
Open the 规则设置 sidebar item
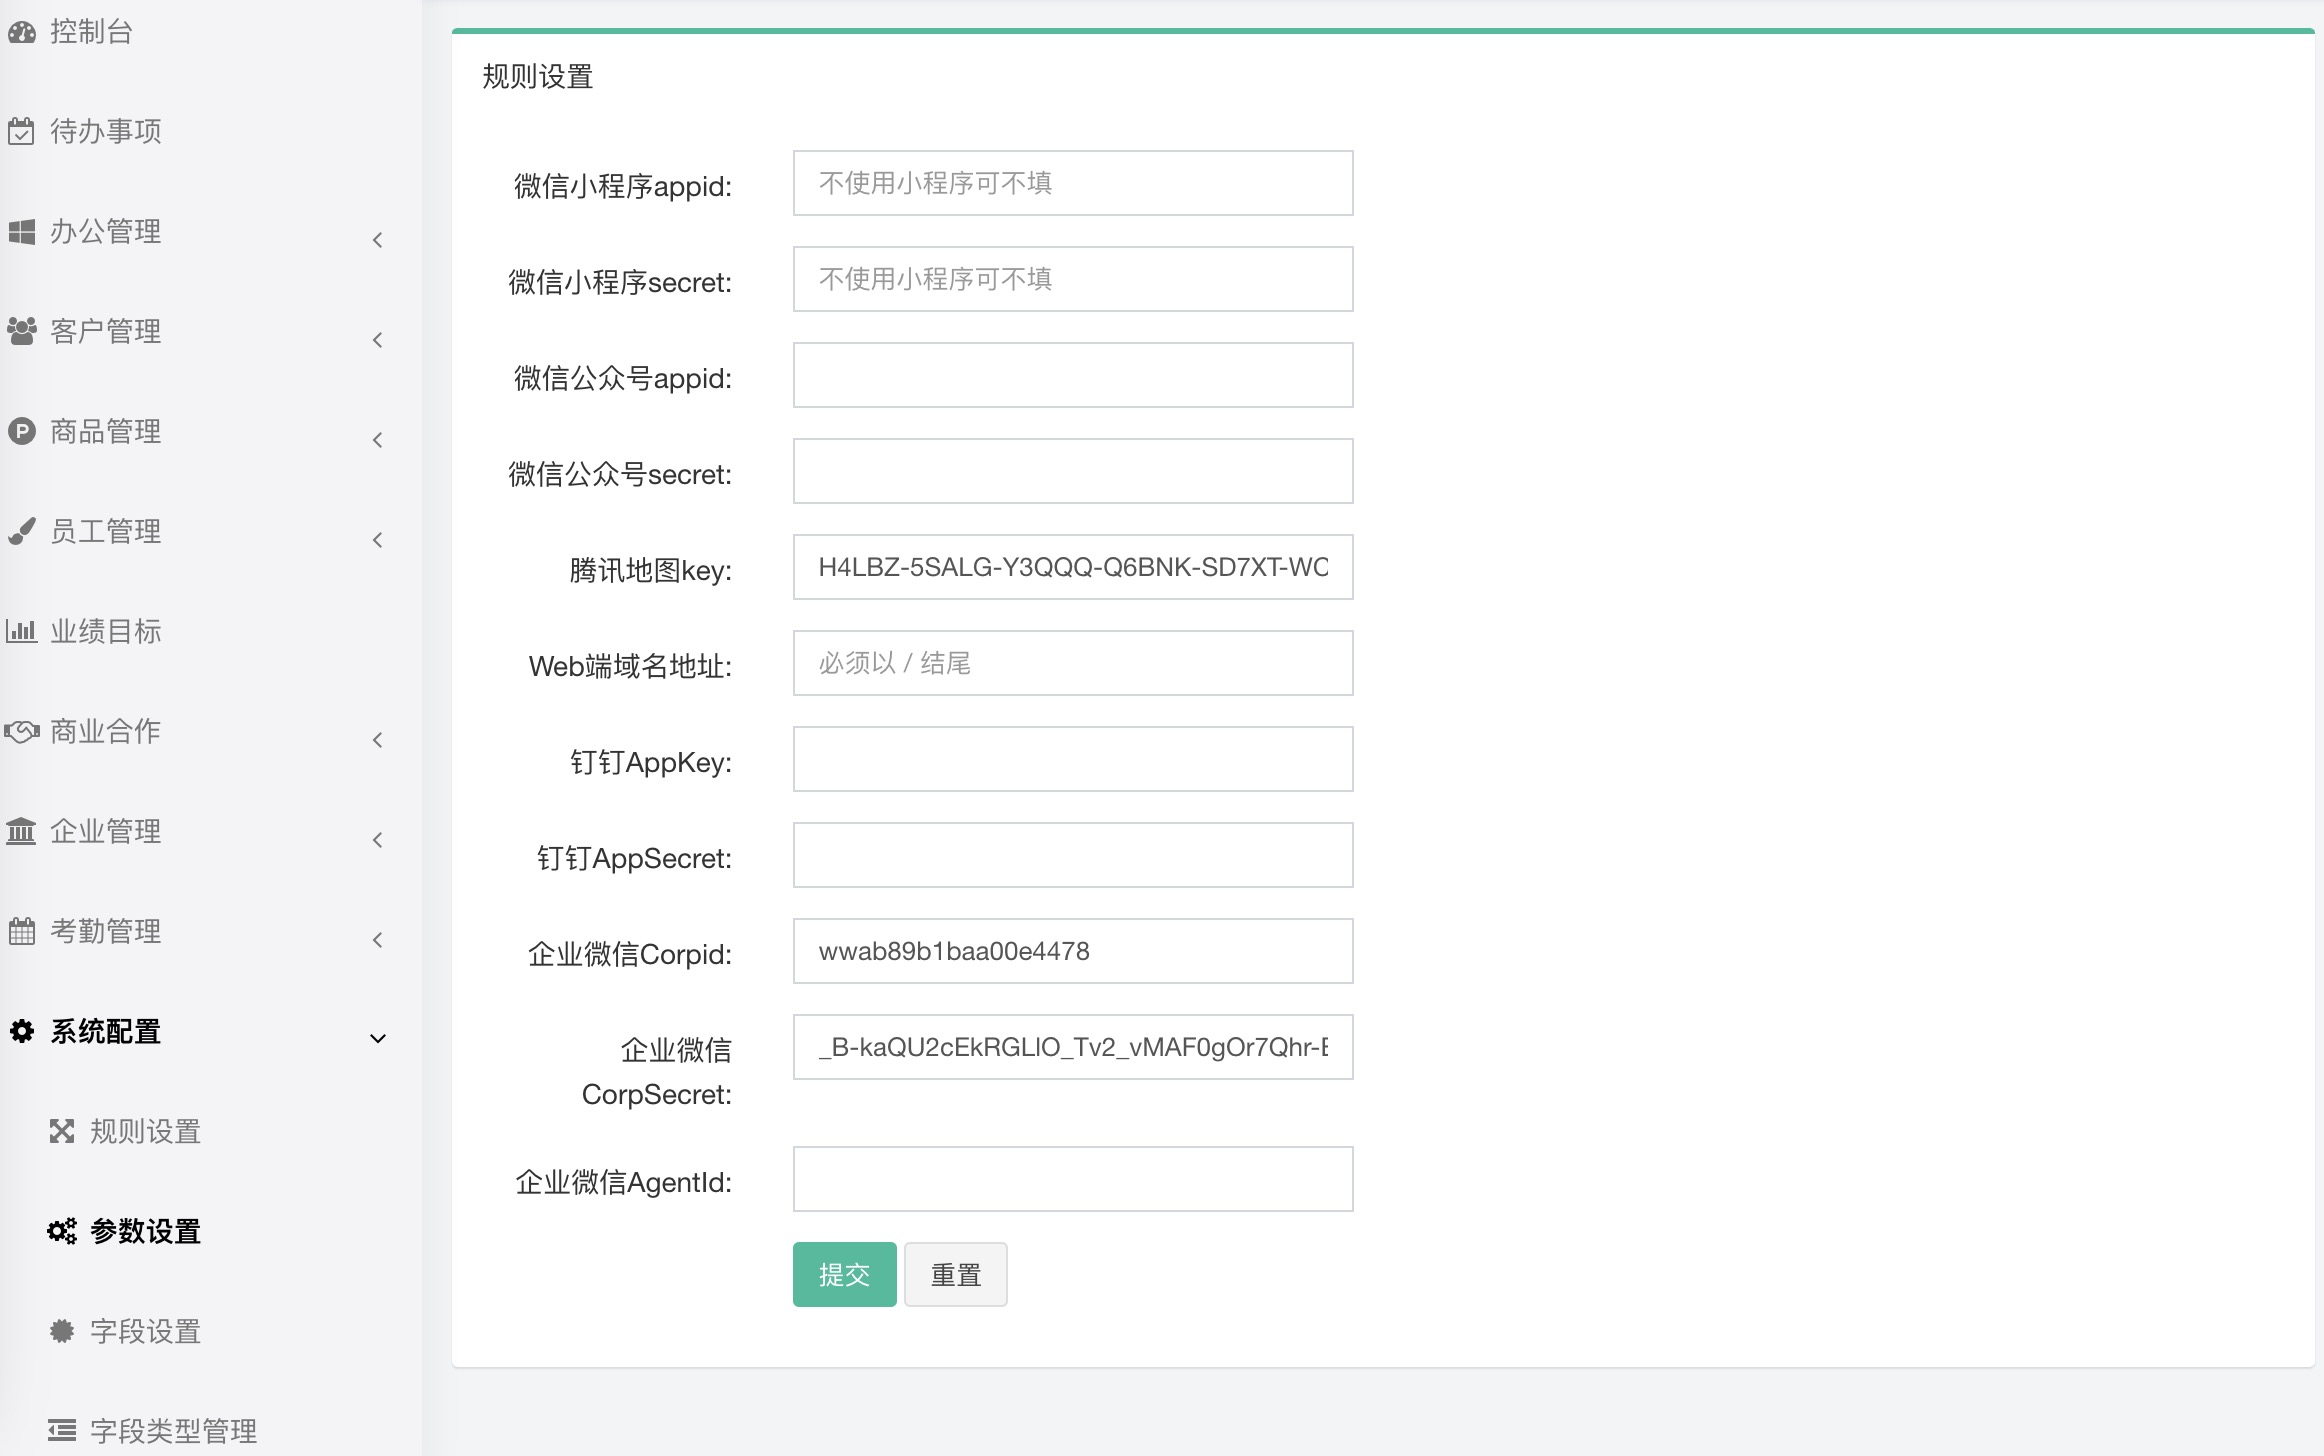point(145,1131)
